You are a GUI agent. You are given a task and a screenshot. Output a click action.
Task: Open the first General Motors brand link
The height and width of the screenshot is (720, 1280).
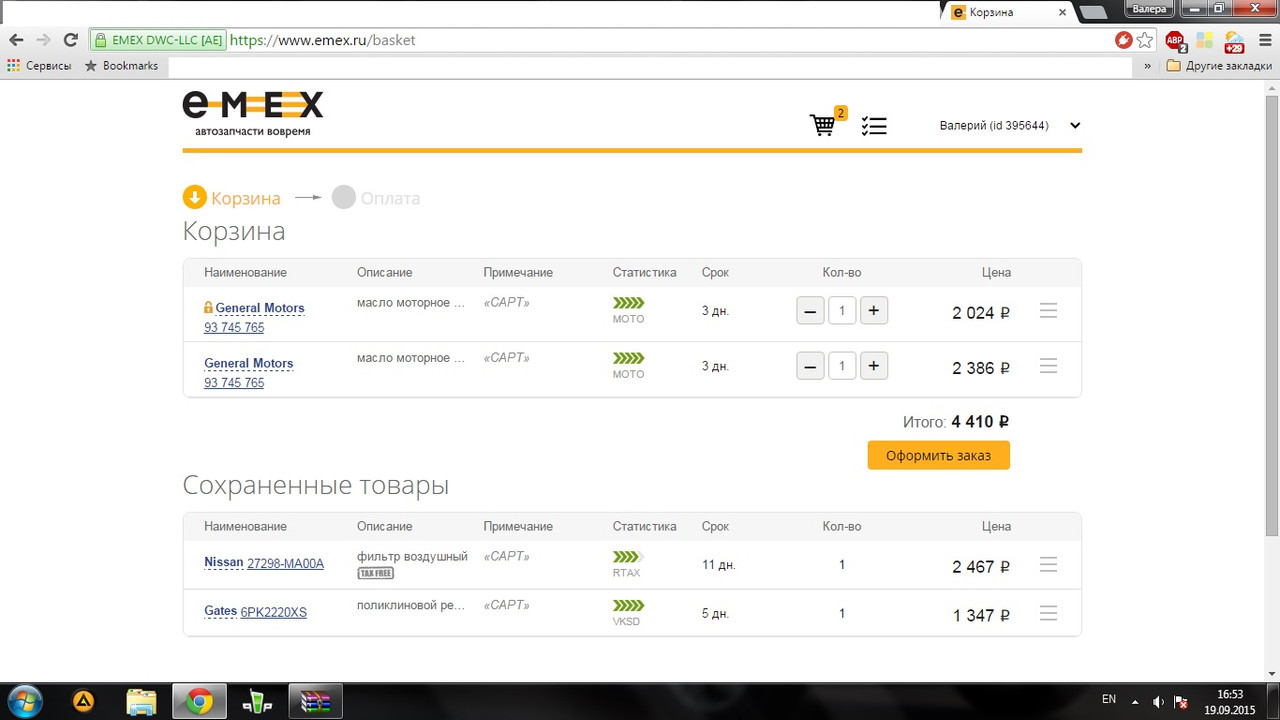260,308
